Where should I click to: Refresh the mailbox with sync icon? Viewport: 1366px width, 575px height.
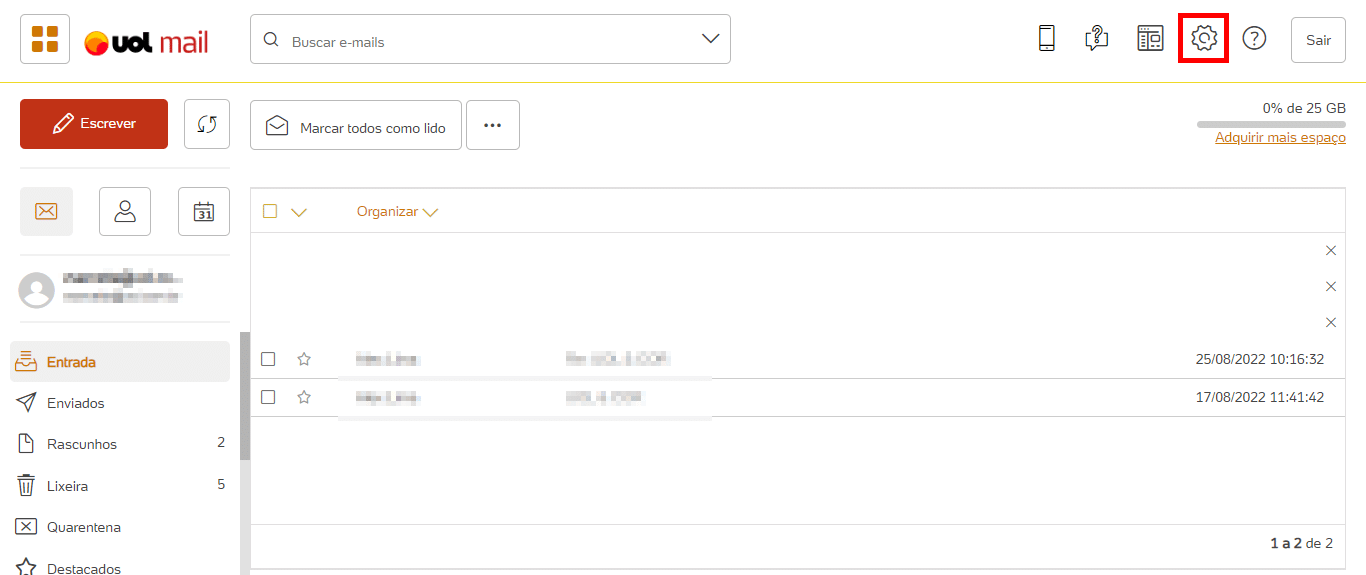click(x=207, y=124)
